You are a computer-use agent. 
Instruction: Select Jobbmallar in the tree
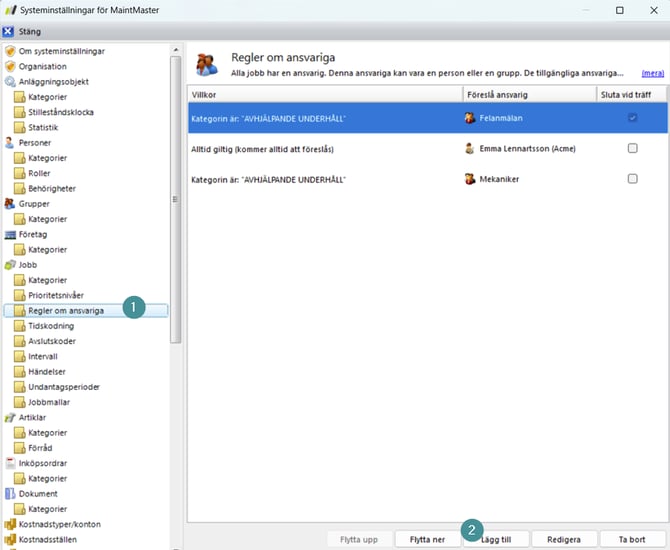point(49,403)
